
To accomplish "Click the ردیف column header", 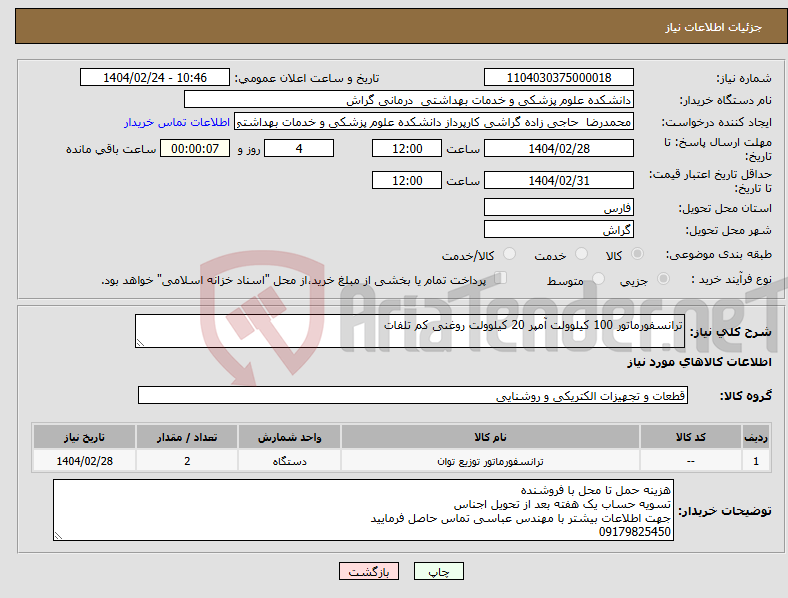I will 756,437.
